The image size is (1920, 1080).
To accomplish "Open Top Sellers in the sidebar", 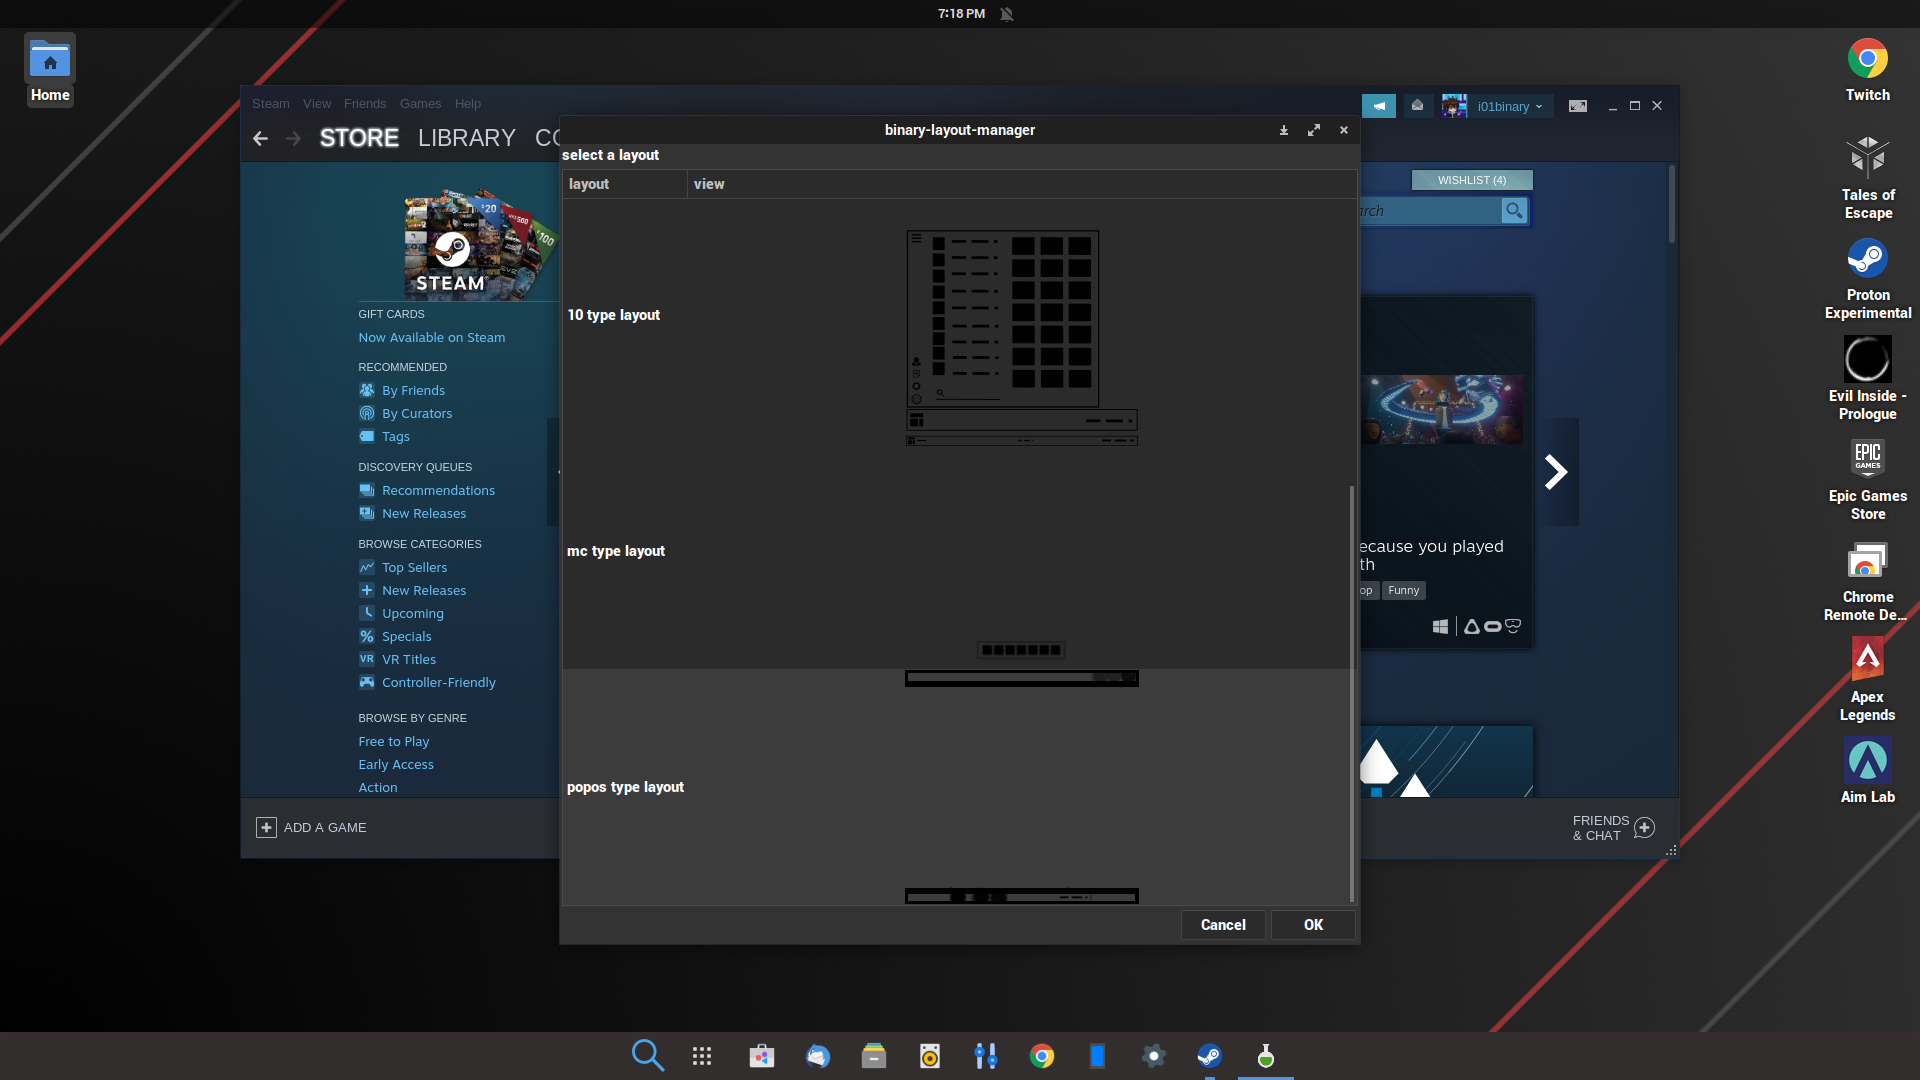I will click(x=414, y=567).
